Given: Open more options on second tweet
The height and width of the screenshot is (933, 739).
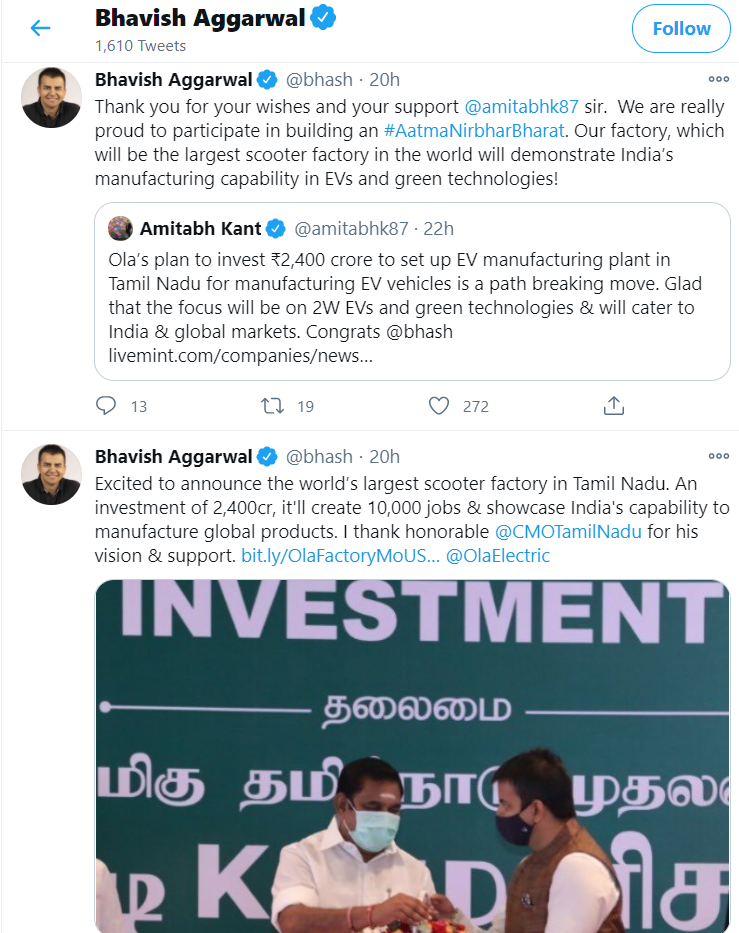Looking at the screenshot, I should pos(718,456).
